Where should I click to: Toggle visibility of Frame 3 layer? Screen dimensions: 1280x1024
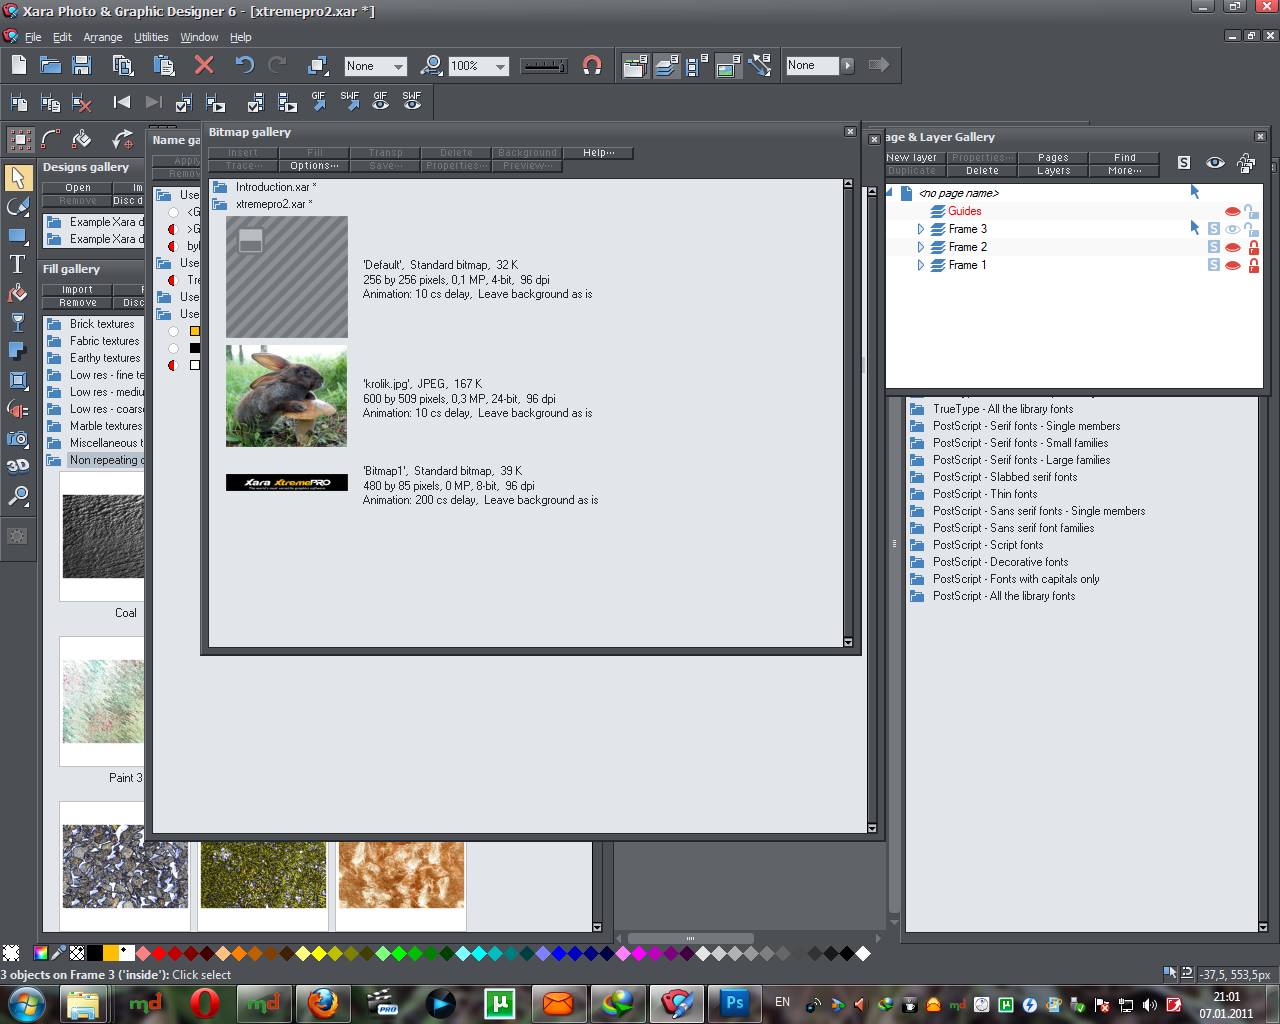(1232, 229)
